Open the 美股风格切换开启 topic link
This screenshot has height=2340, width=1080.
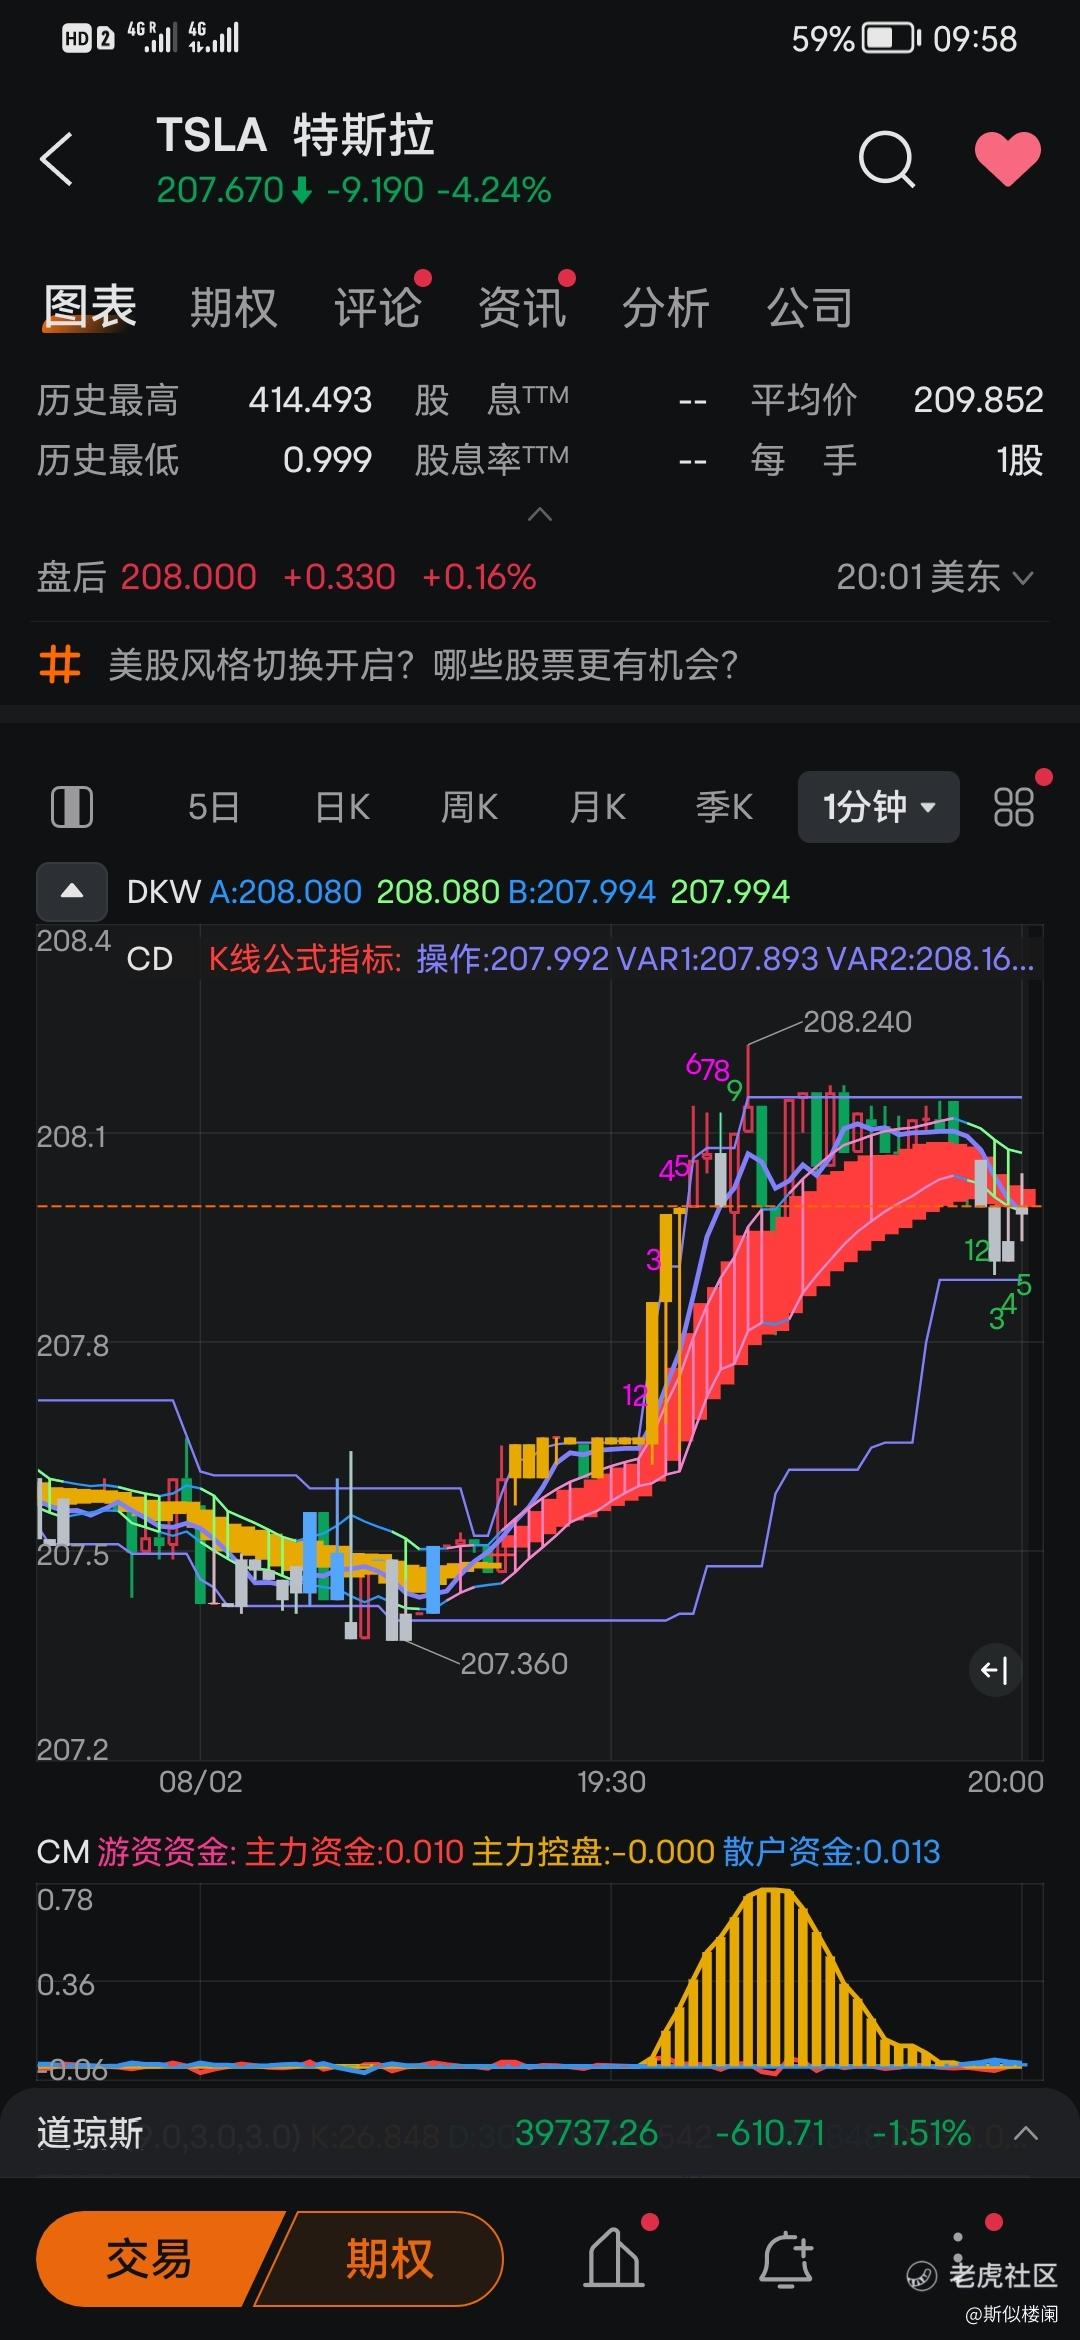tap(423, 664)
